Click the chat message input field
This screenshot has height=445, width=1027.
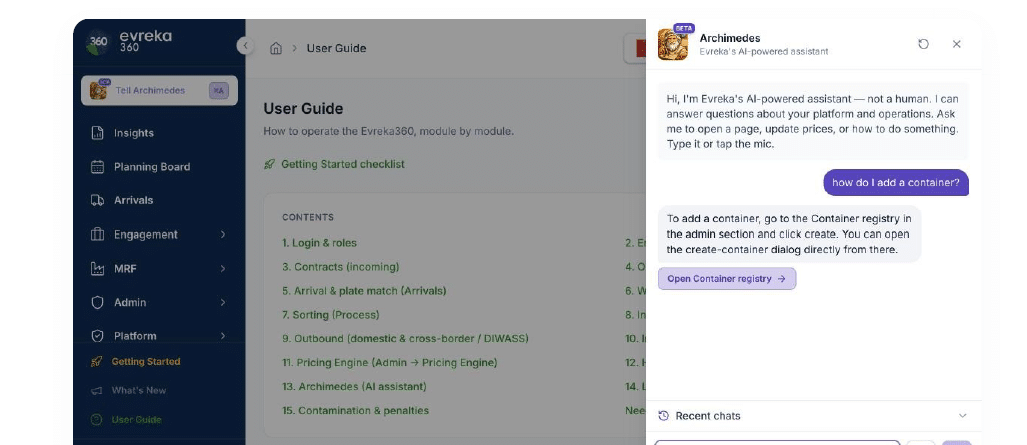coord(777,442)
